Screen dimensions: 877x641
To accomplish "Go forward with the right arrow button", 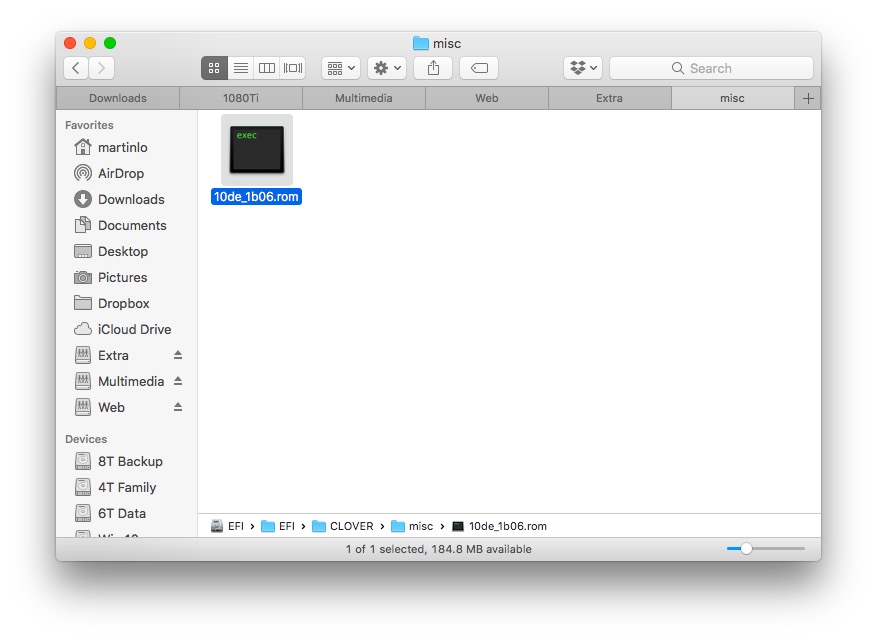I will tap(102, 68).
